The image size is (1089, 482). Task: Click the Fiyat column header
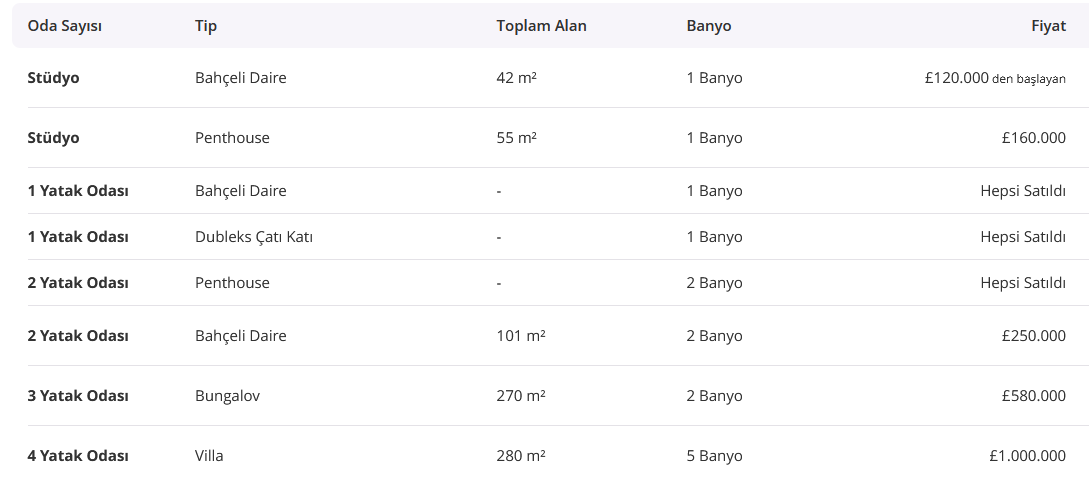[1048, 26]
